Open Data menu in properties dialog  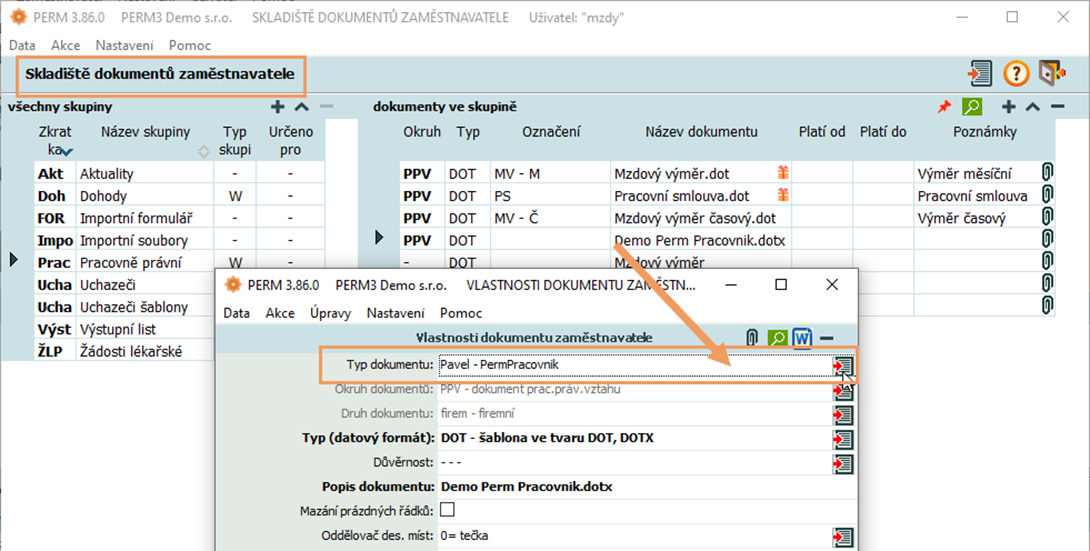pos(236,313)
